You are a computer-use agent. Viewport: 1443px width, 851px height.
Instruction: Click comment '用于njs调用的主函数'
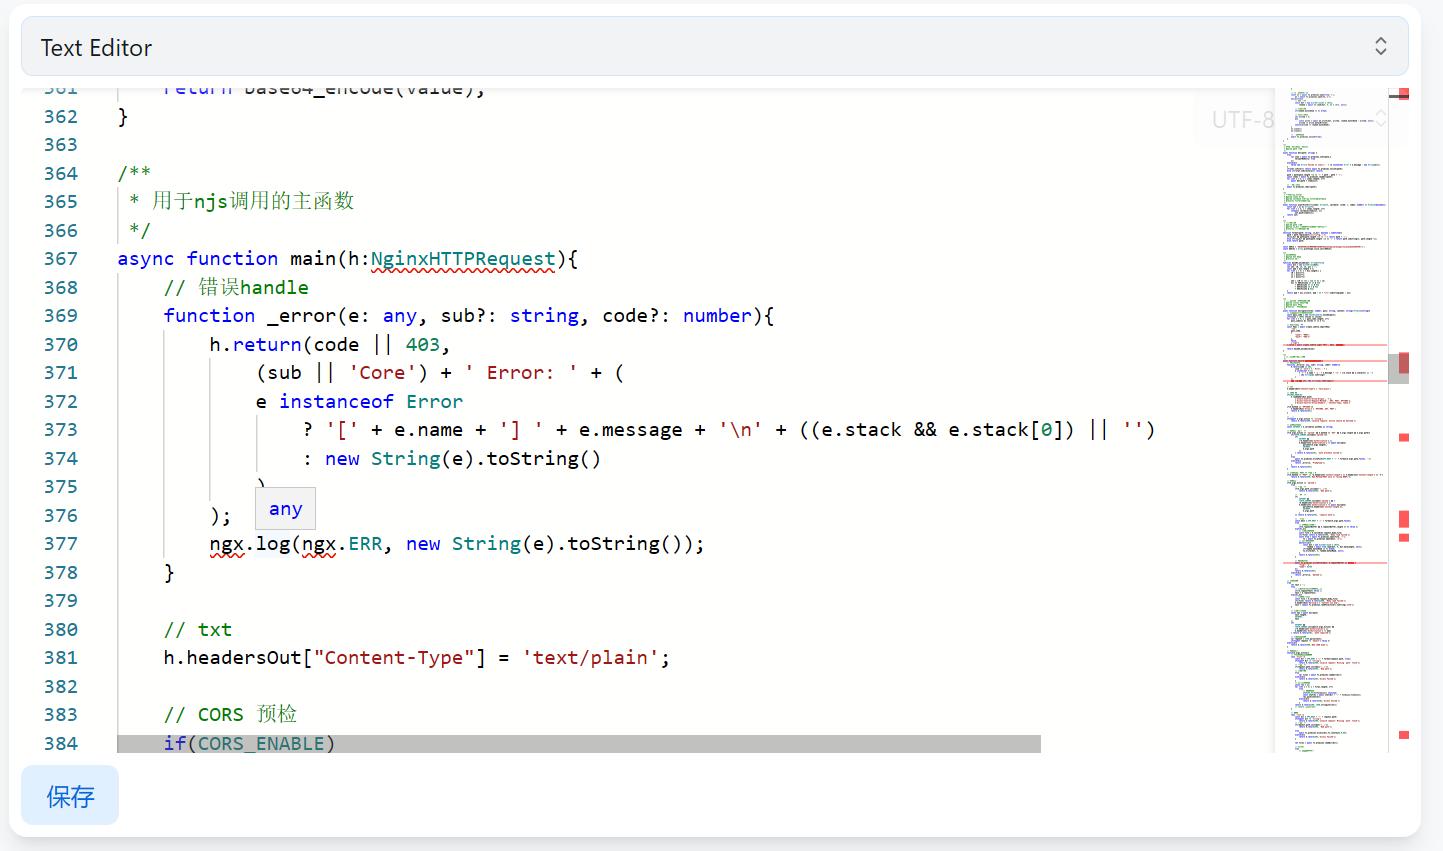click(253, 201)
